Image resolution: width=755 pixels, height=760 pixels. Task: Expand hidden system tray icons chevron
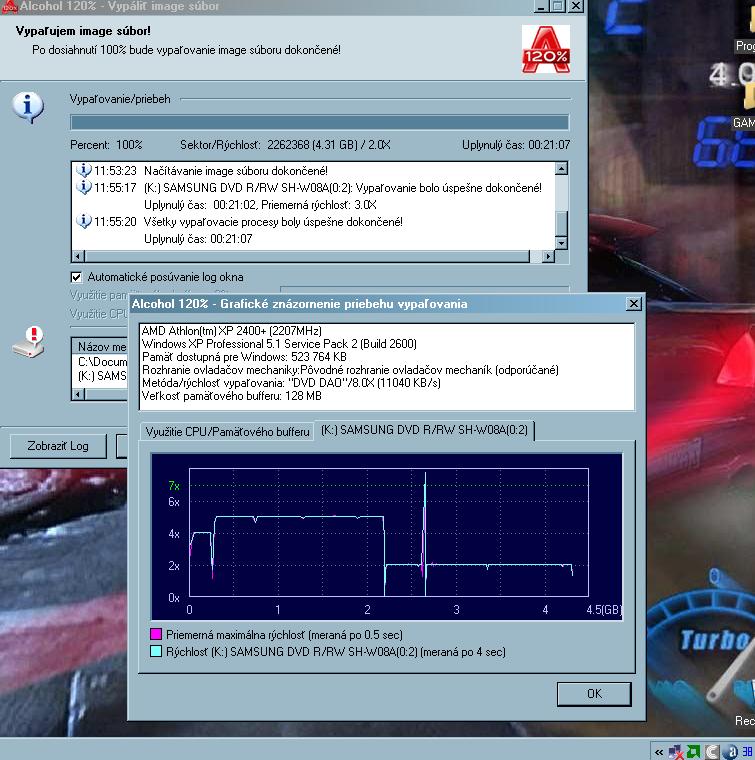(x=658, y=751)
